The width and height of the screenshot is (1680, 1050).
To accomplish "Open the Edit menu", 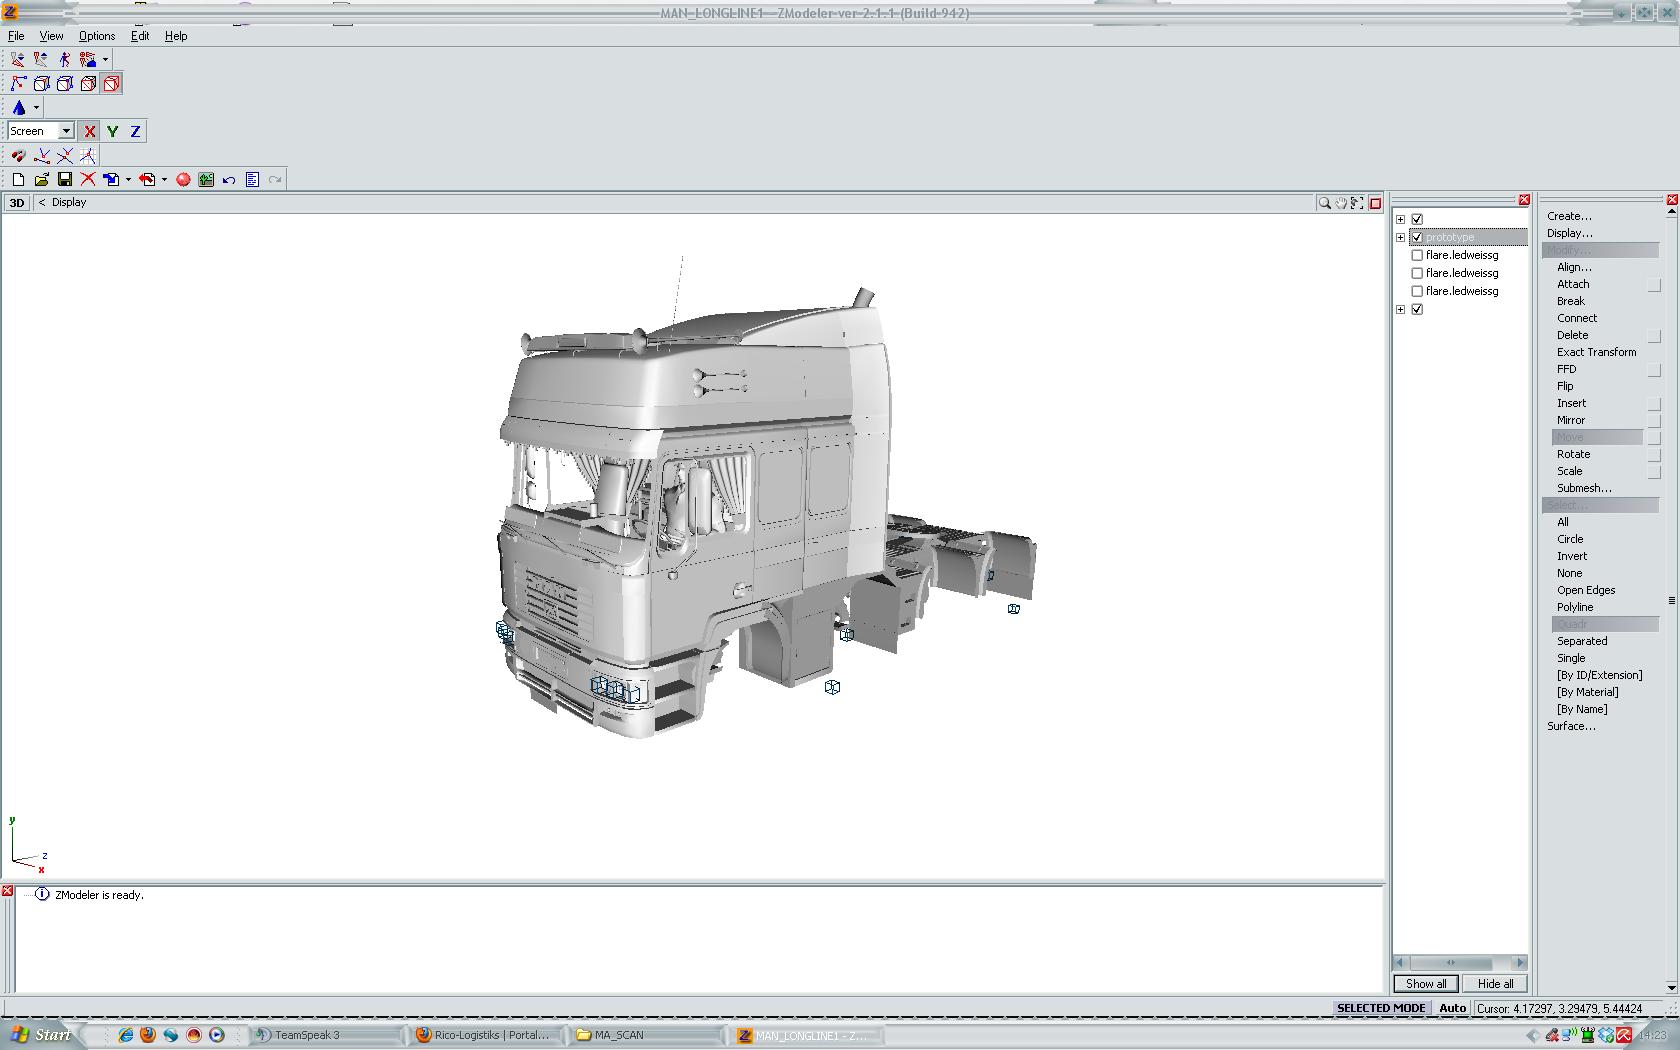I will [140, 36].
